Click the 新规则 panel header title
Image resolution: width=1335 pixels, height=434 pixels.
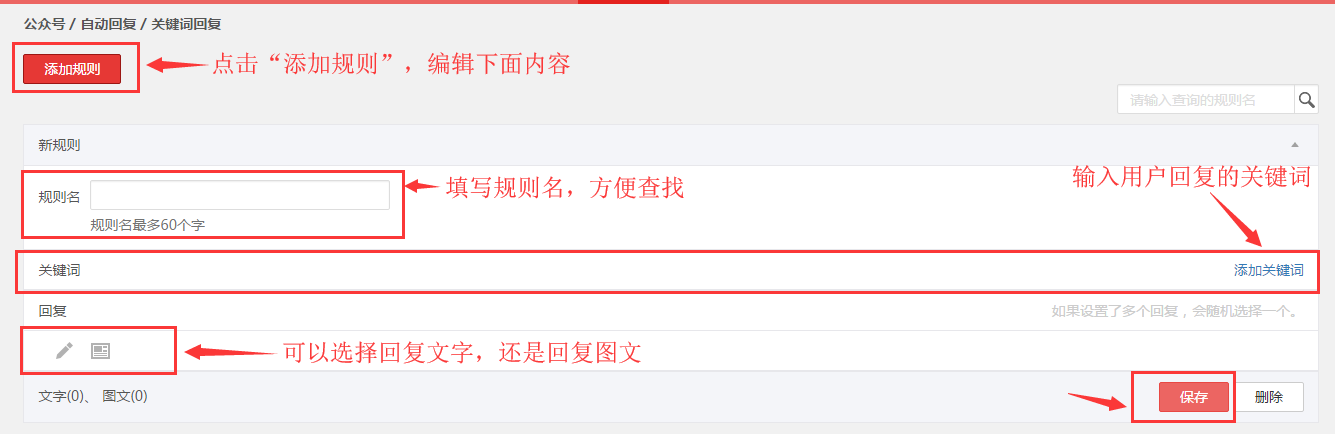pos(59,145)
